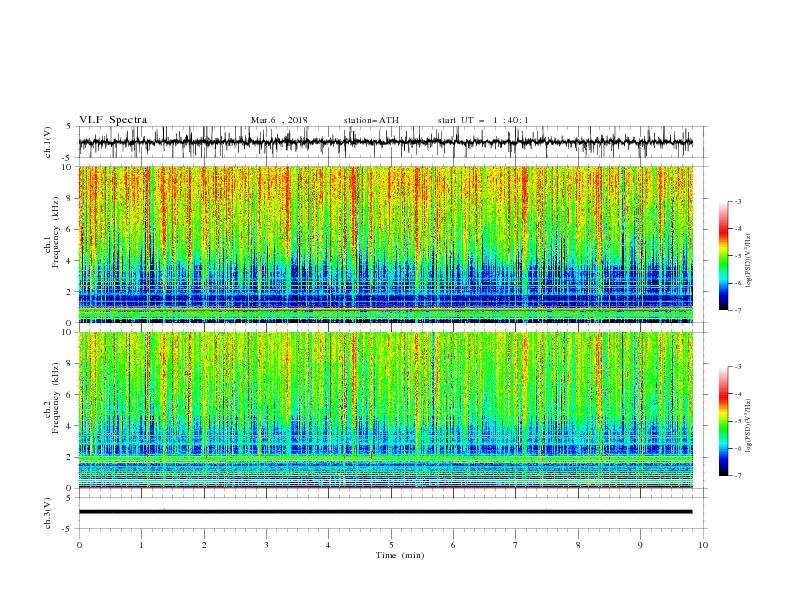Click the ch.1 PSD color scale bar
Screen dimensions: 792x612
[723, 256]
